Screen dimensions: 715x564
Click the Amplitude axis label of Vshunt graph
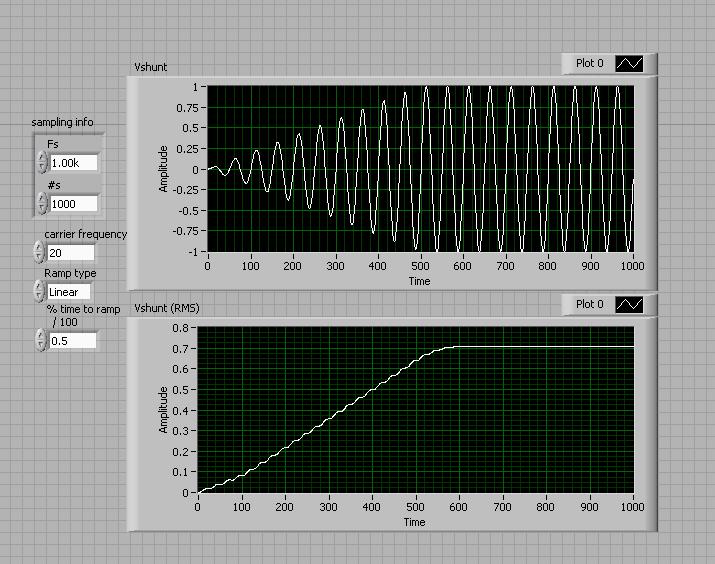(x=163, y=169)
